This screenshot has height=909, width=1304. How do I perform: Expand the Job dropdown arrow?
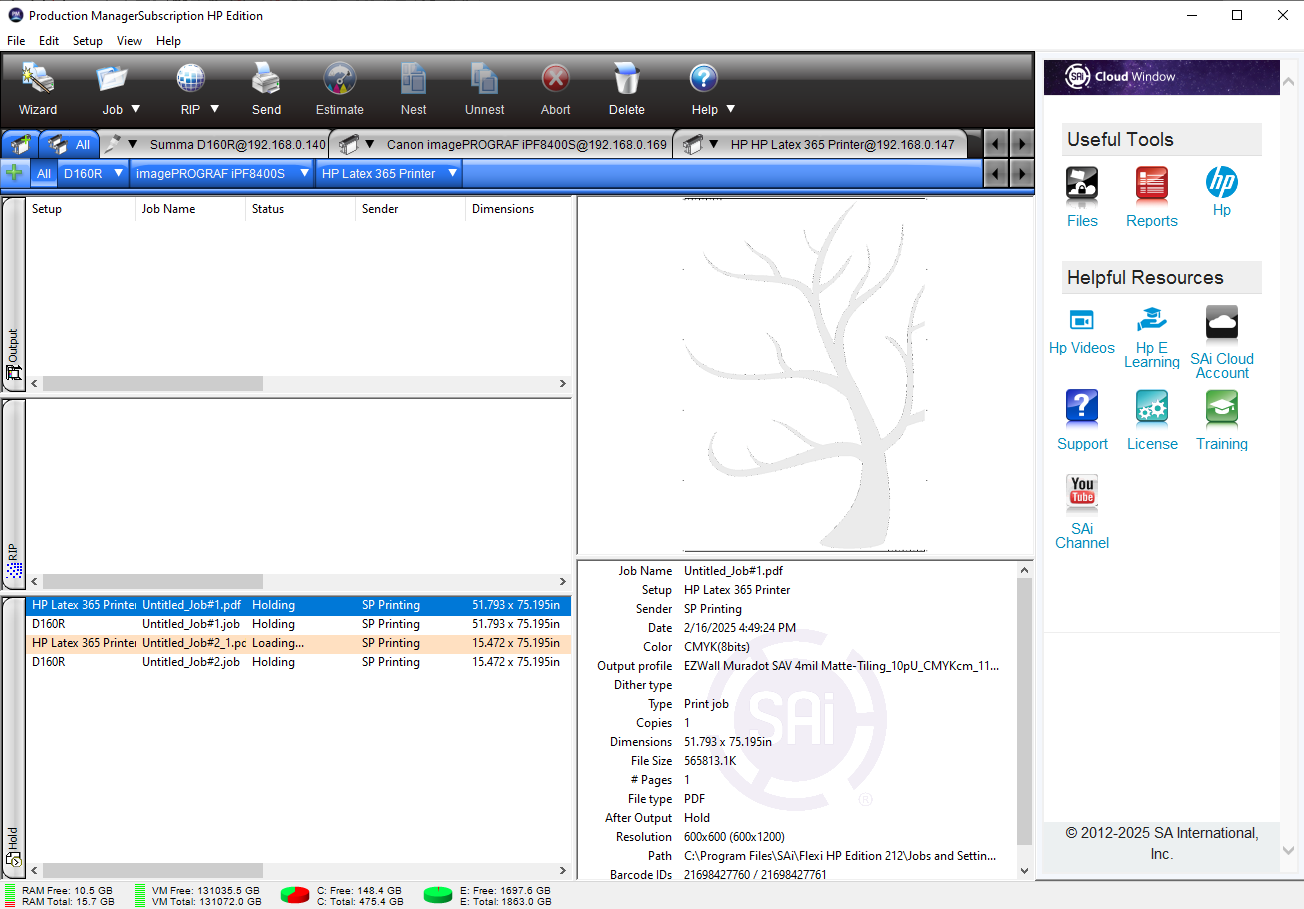pos(136,109)
